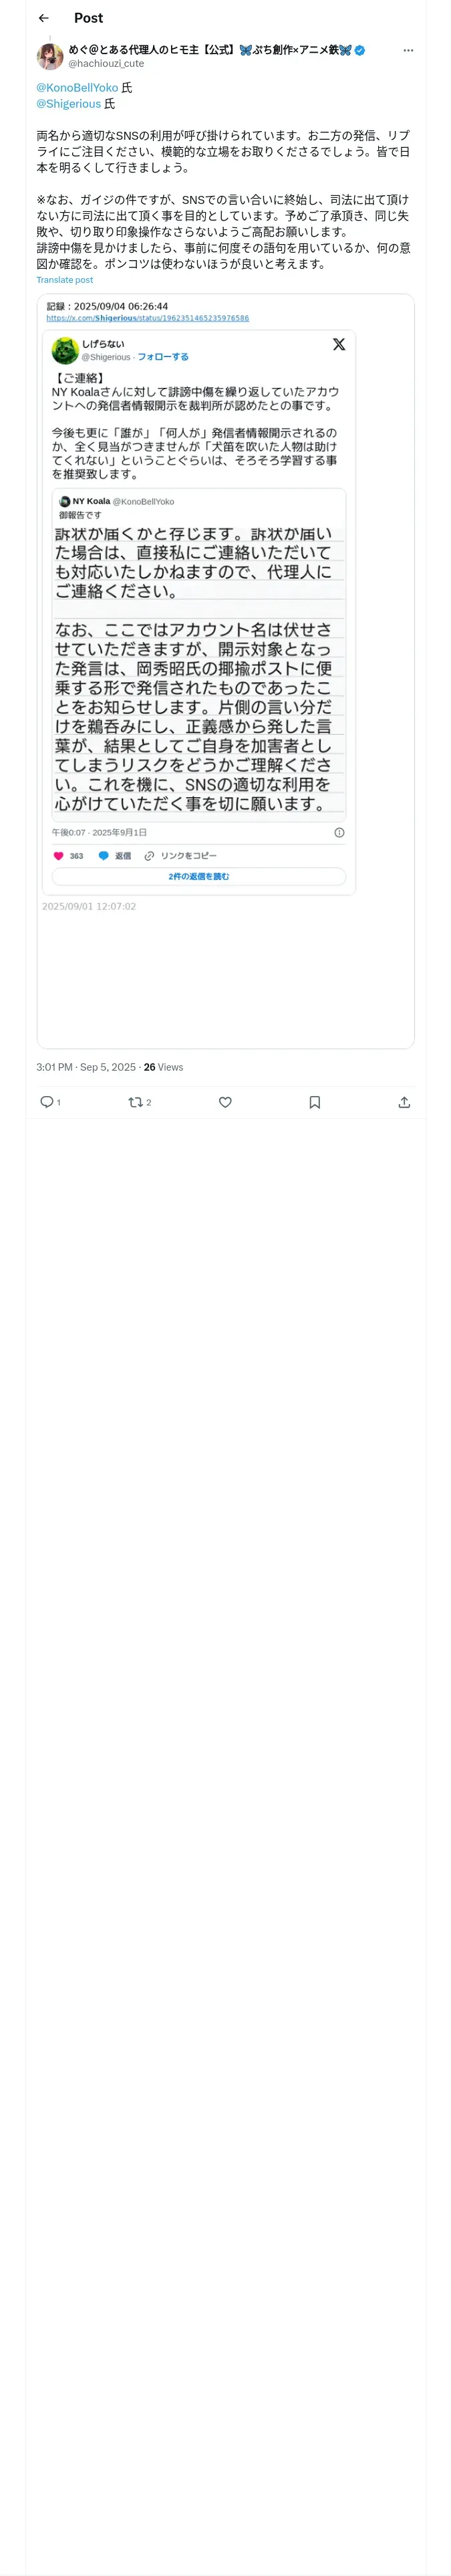Open the @KonoBellYoko mention

pos(77,88)
